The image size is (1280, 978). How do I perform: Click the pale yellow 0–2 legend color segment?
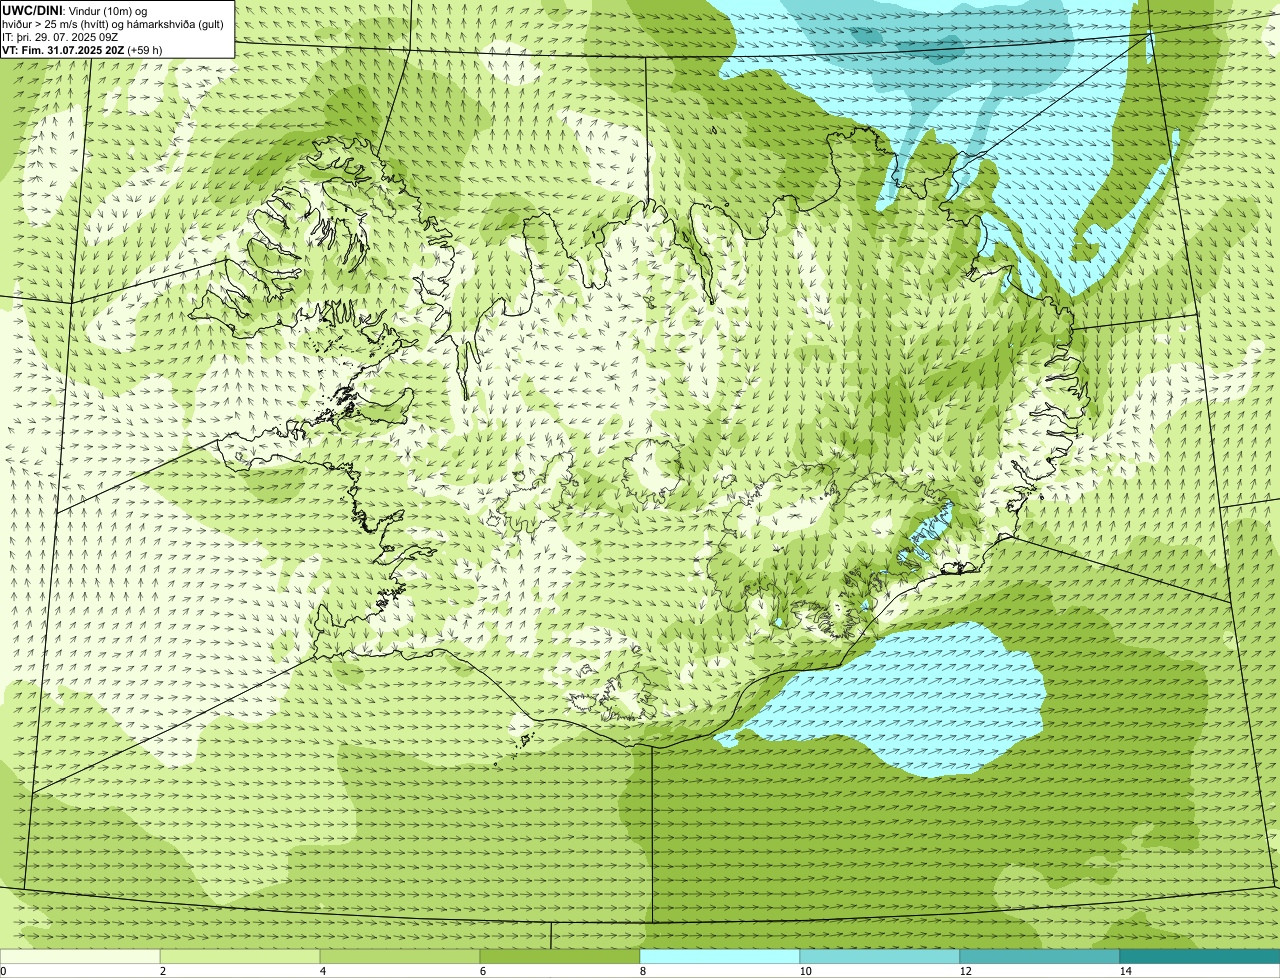(x=80, y=956)
